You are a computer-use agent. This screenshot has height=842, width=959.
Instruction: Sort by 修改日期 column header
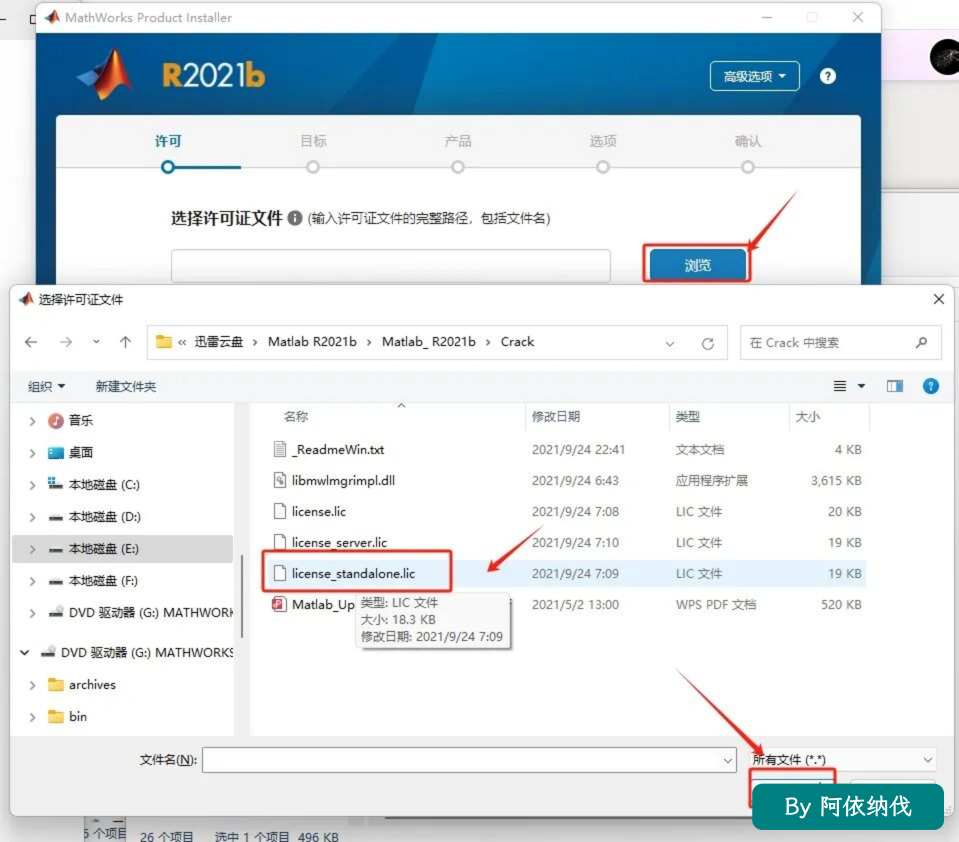tap(555, 416)
